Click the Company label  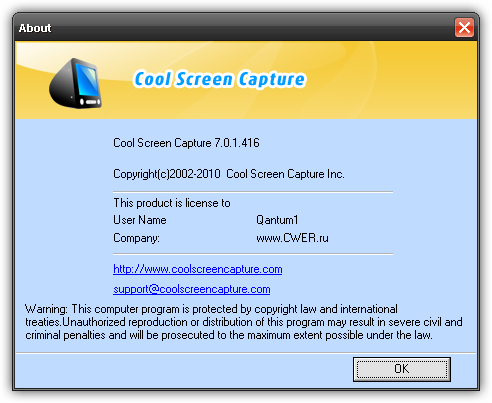[136, 238]
